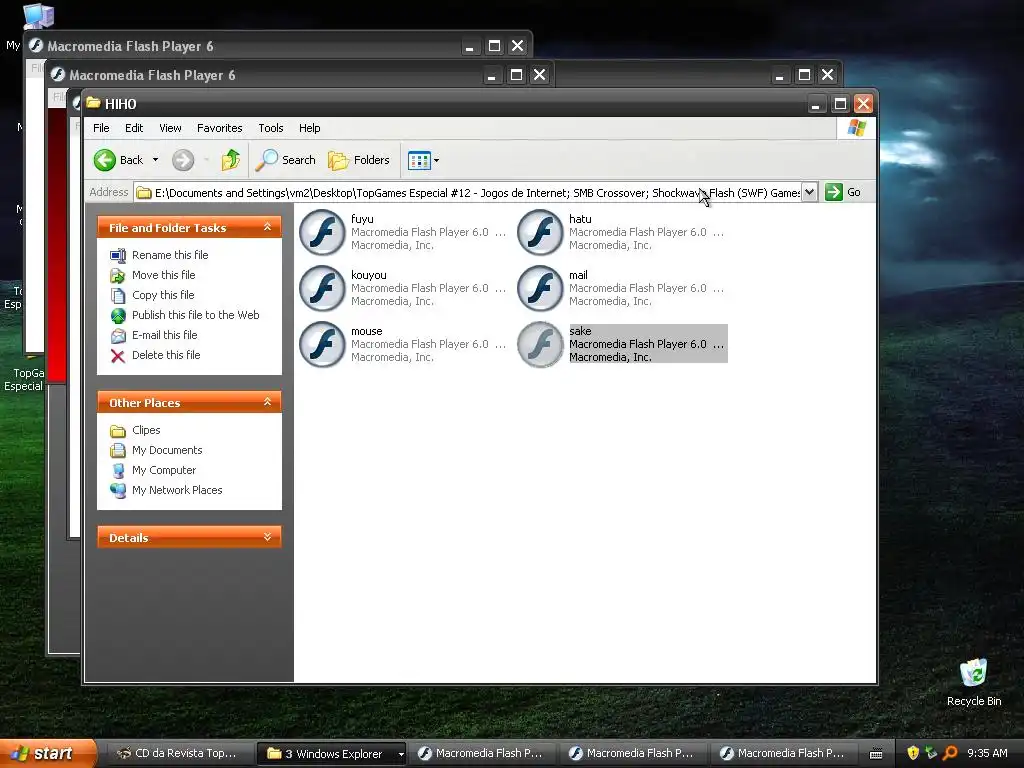Select the kouyou Flash file icon
This screenshot has width=1024, height=768.
321,288
